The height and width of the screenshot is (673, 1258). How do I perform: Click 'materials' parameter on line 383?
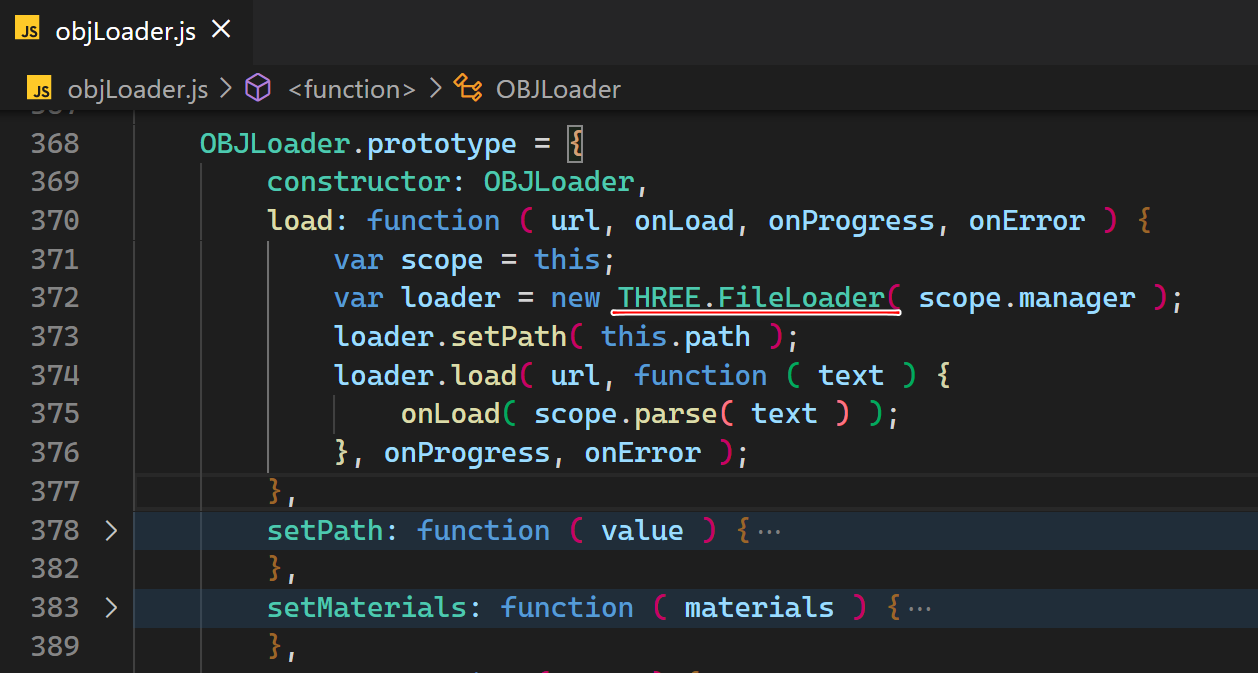759,607
